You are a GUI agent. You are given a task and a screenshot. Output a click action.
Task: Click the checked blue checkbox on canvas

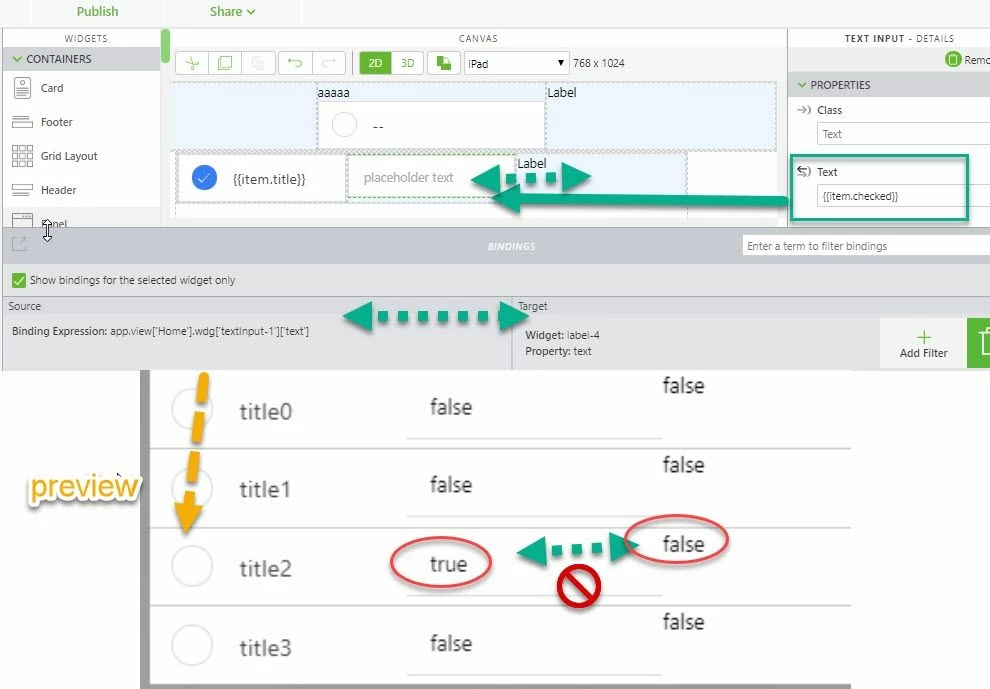[x=204, y=177]
